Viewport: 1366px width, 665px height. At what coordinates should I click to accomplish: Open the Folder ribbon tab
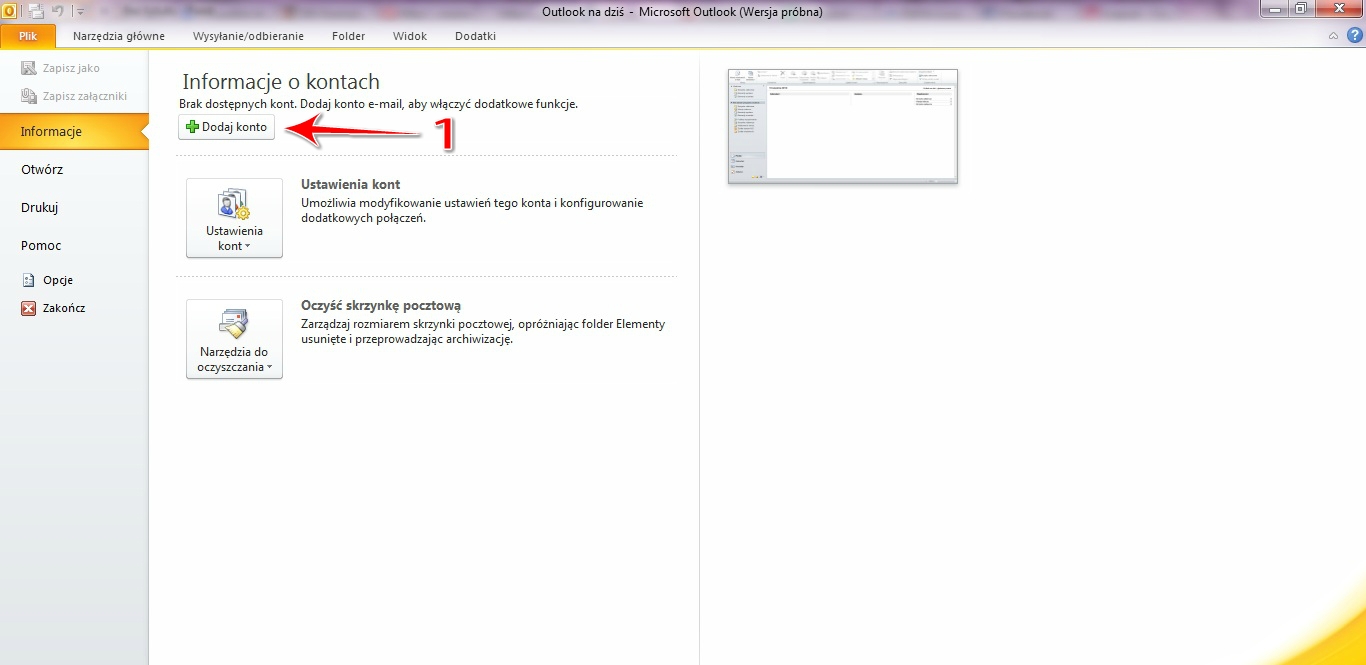click(x=348, y=36)
